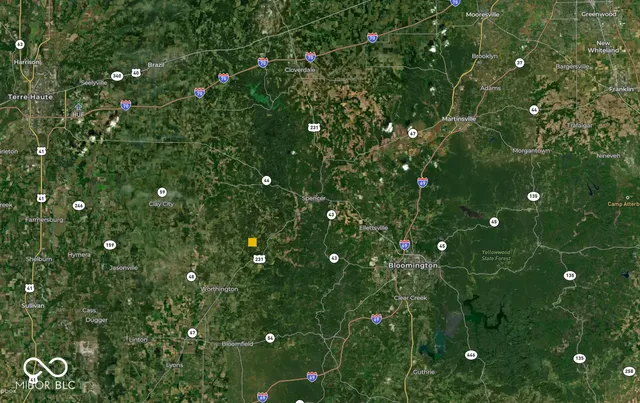Click the route 37 shield
The image size is (640, 403).
click(519, 63)
